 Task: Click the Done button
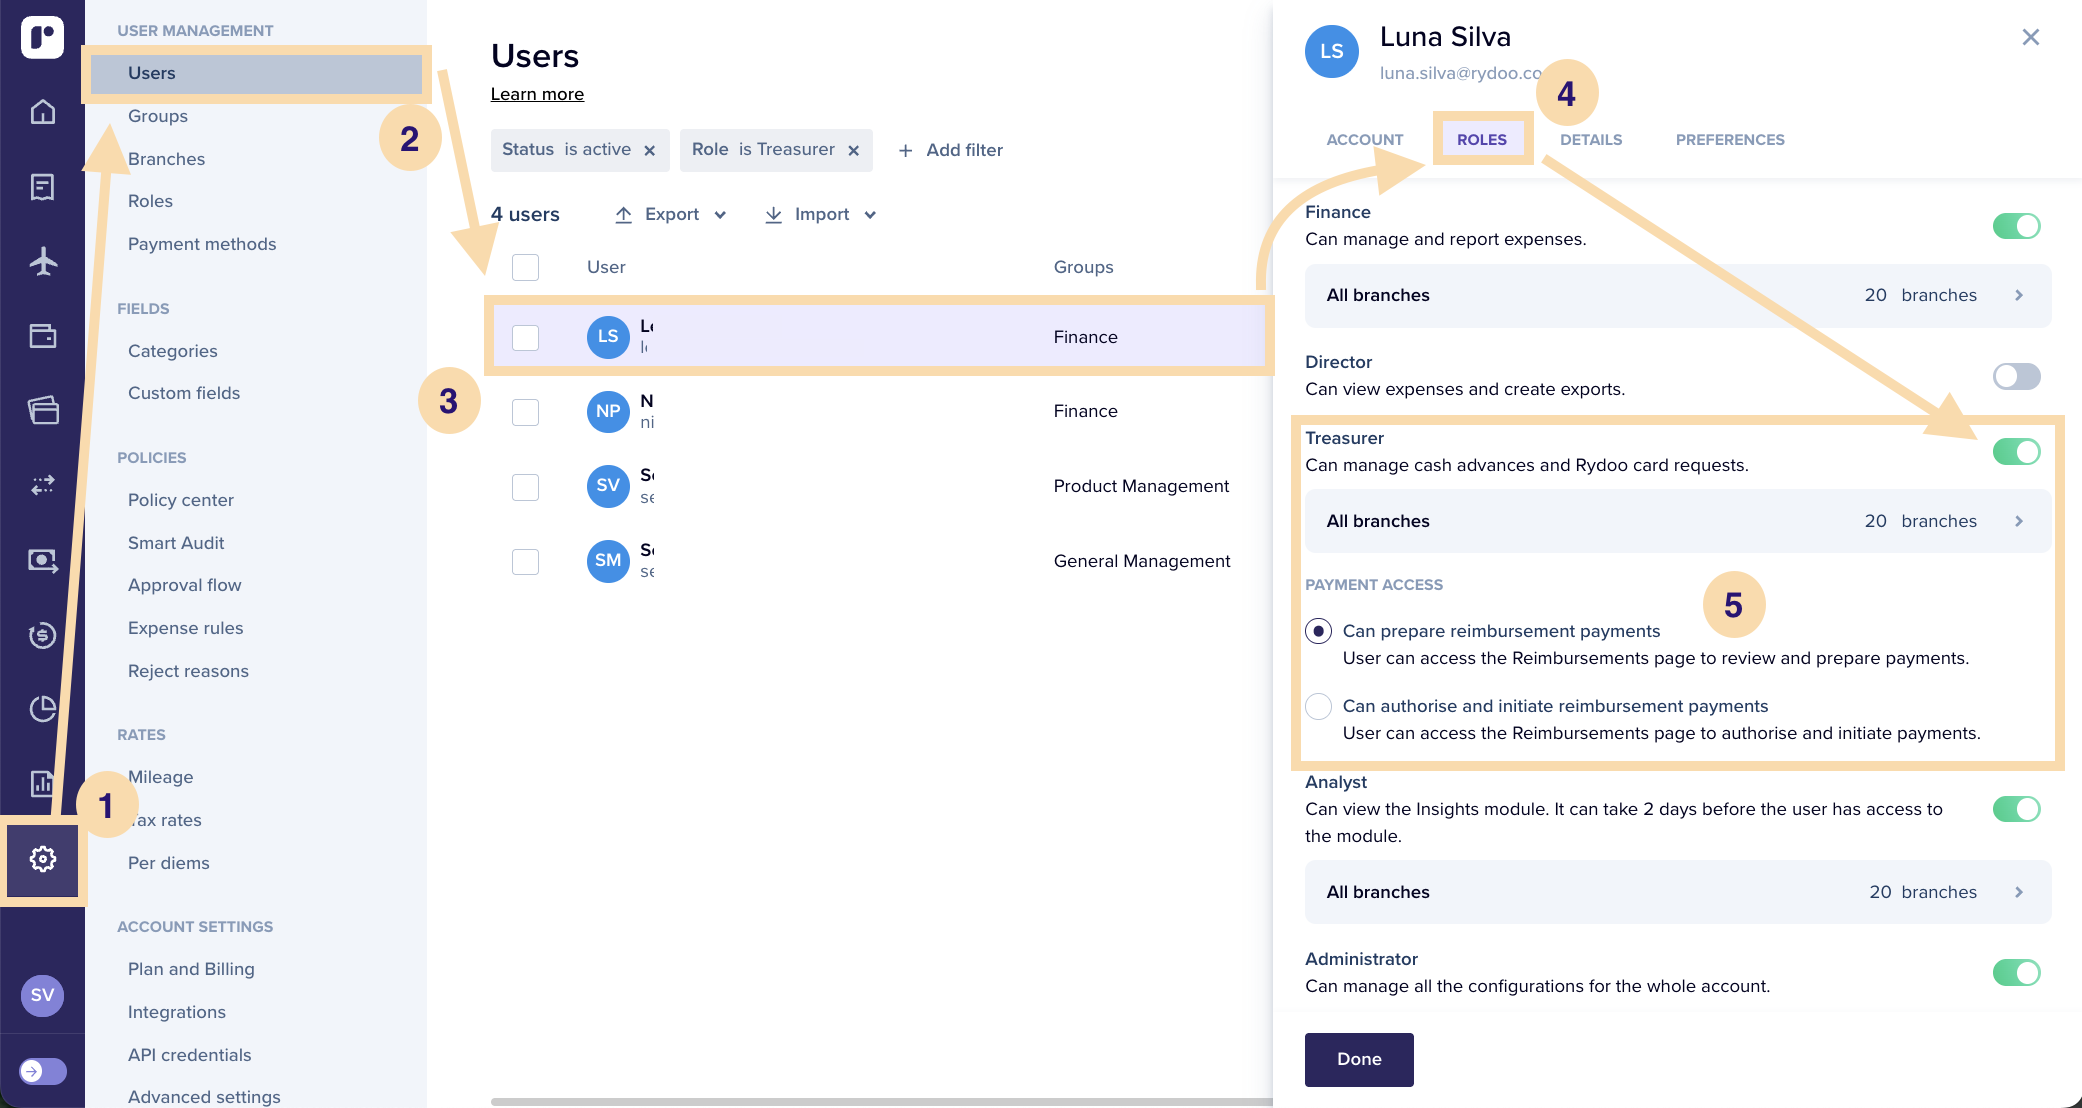coord(1359,1059)
